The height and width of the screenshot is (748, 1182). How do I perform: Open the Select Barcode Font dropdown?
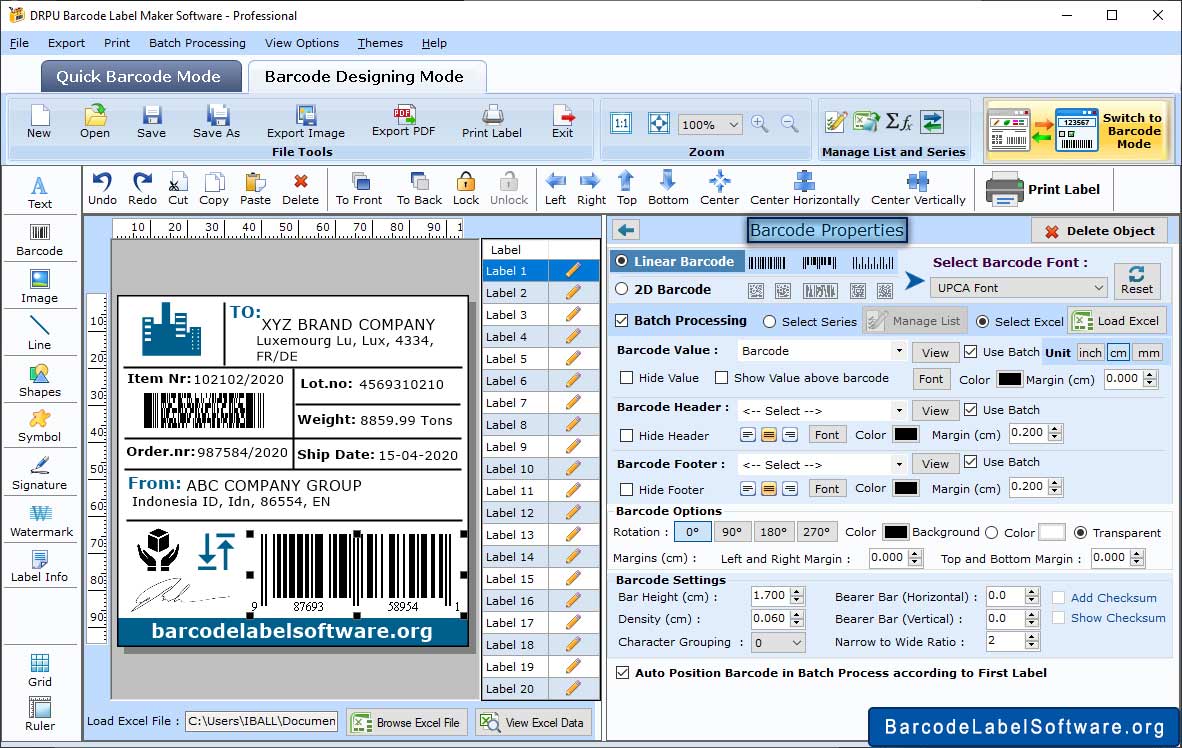tap(1018, 288)
